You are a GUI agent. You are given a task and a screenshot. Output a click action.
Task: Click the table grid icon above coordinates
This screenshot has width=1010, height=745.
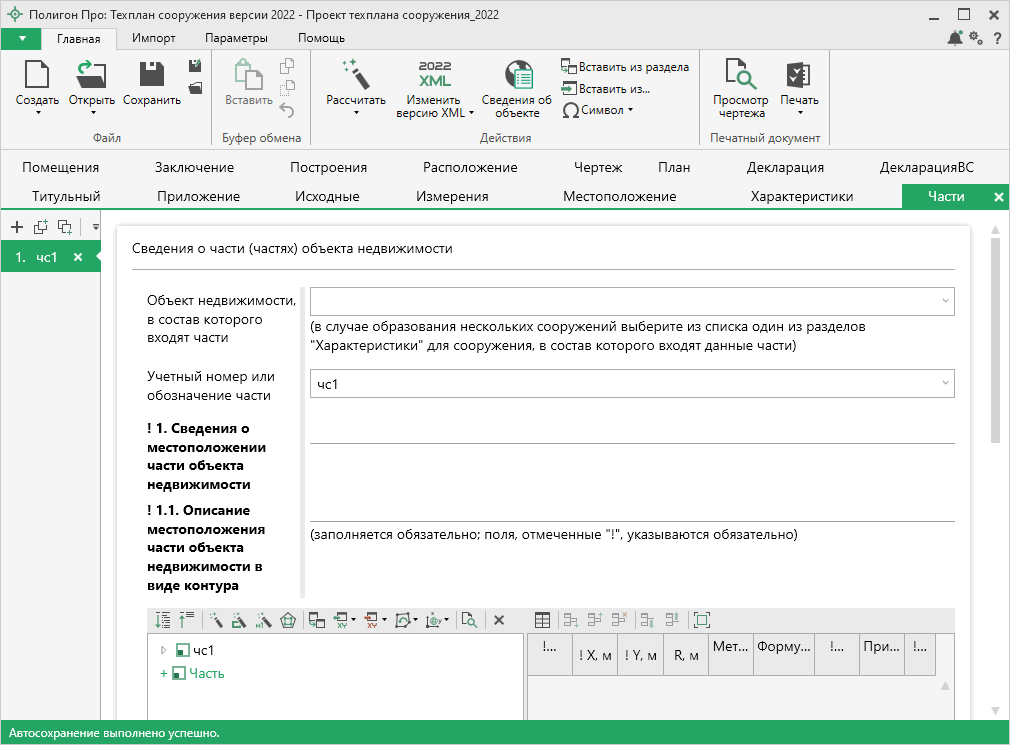(x=542, y=620)
